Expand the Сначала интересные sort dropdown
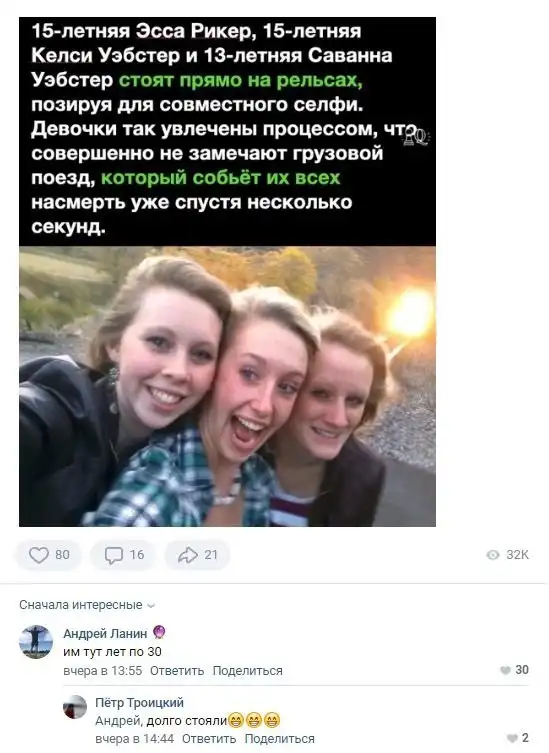The width and height of the screenshot is (549, 753). tap(87, 605)
